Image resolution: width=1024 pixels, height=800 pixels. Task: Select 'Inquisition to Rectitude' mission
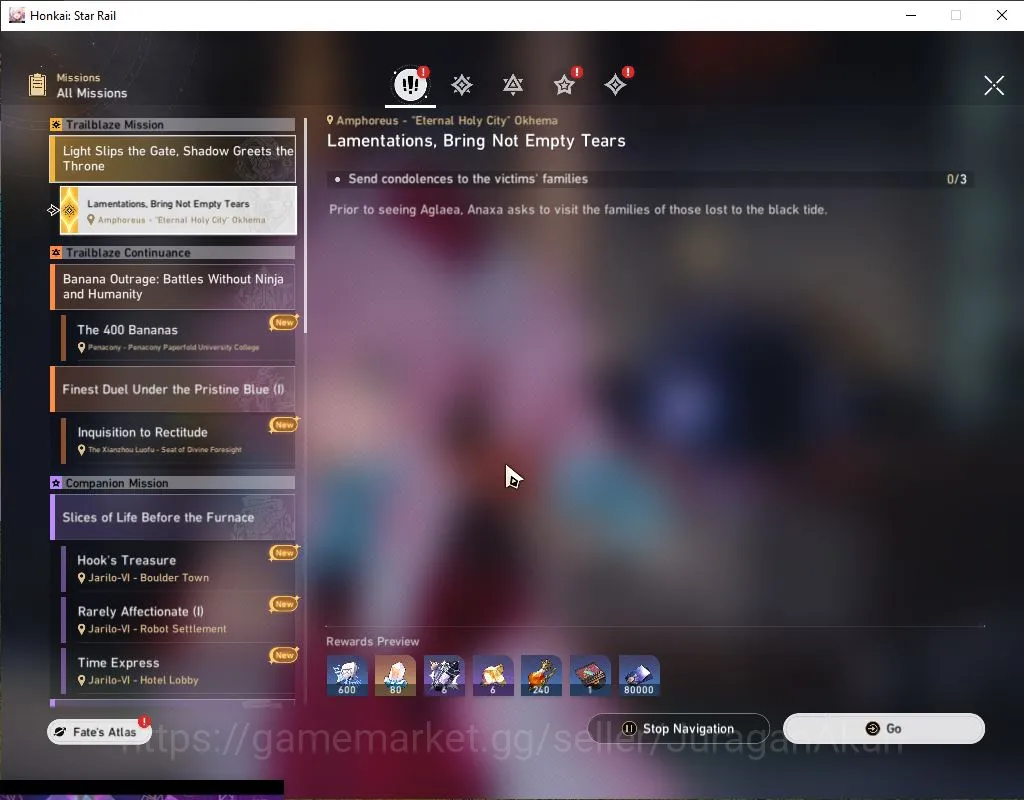point(178,440)
